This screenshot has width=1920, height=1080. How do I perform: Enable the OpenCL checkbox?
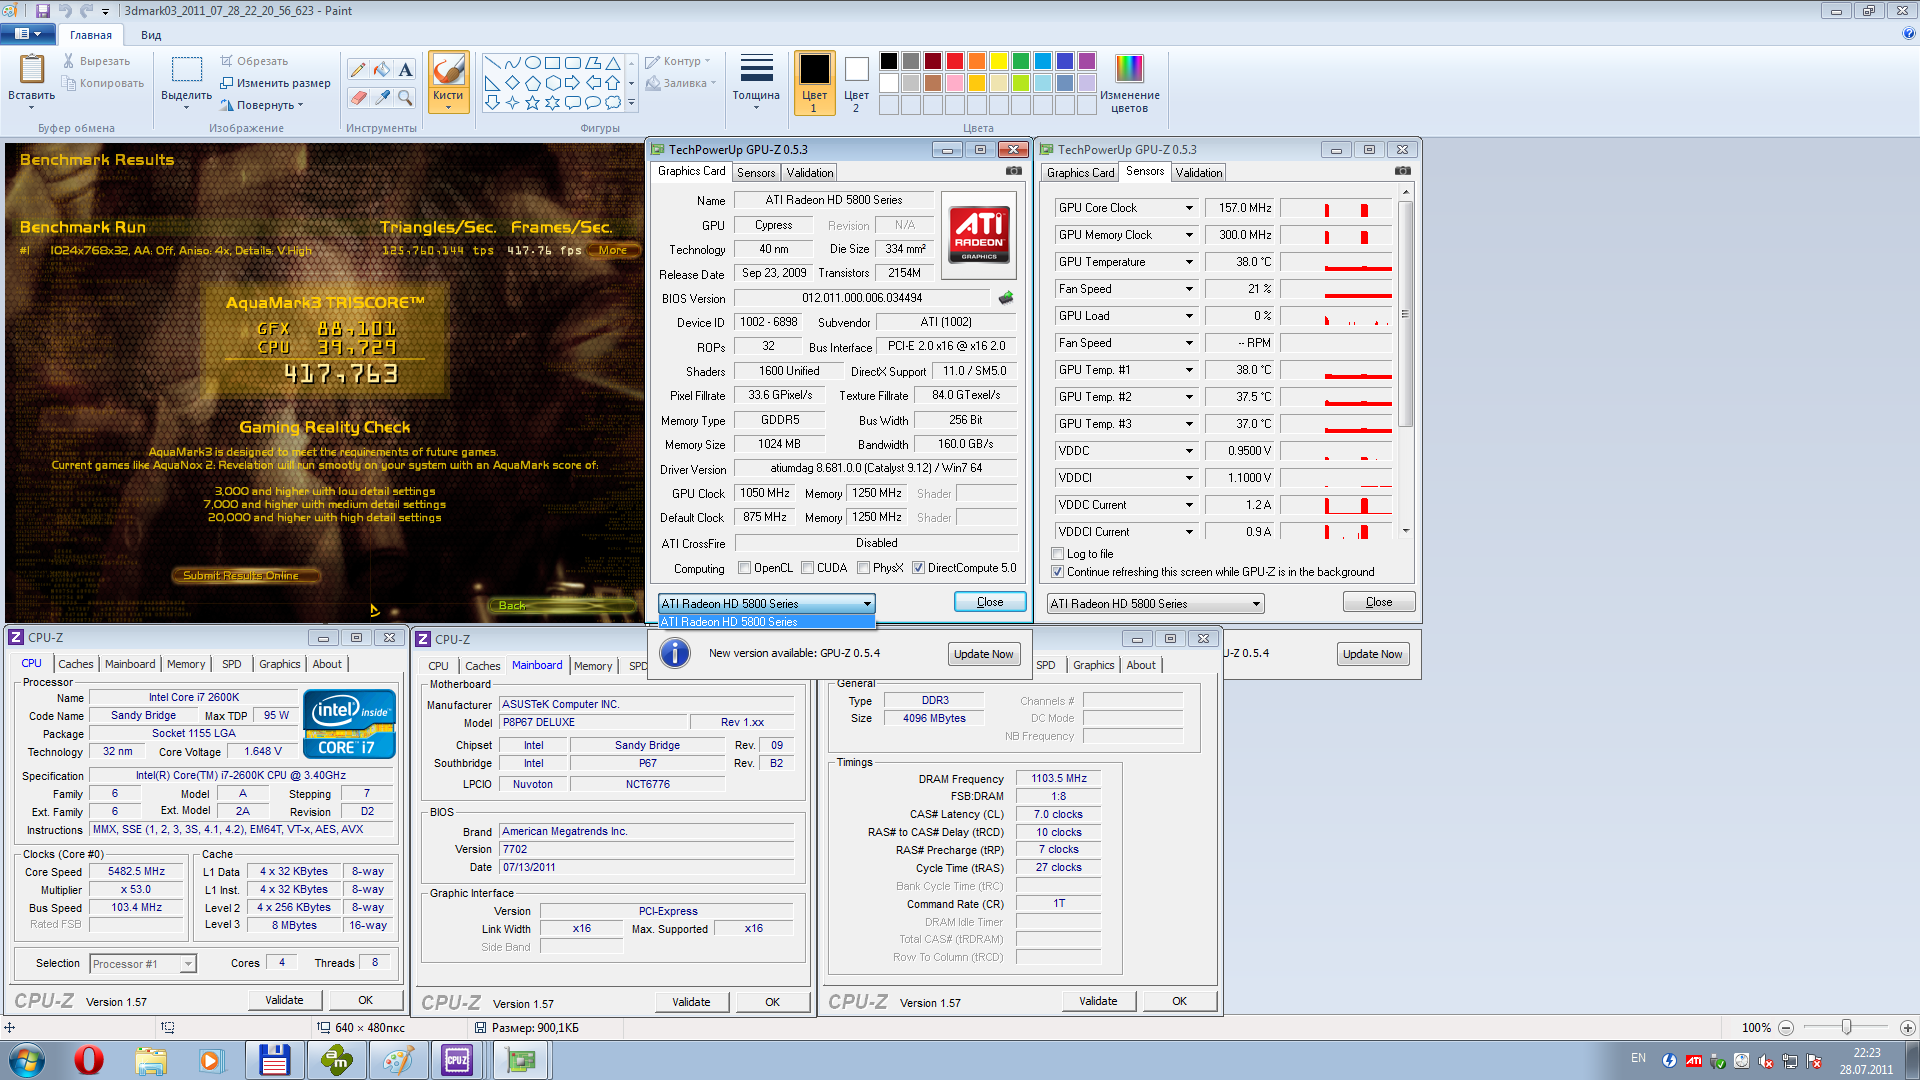744,568
